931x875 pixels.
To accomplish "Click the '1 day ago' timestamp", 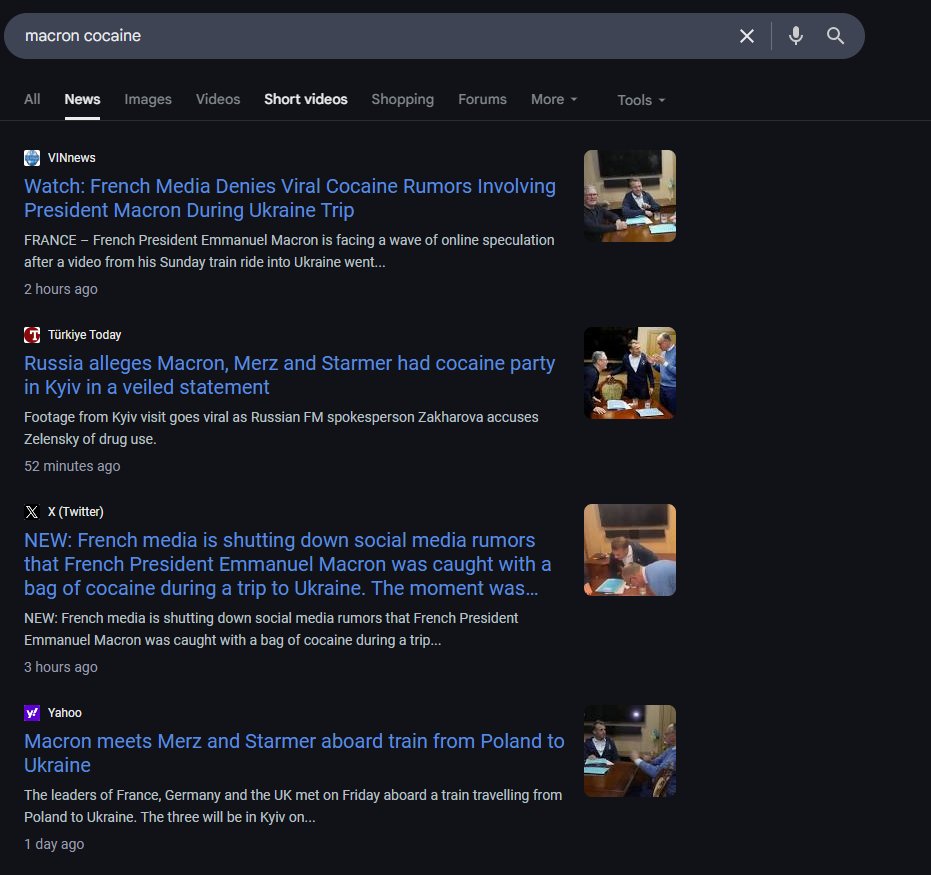I will (54, 844).
